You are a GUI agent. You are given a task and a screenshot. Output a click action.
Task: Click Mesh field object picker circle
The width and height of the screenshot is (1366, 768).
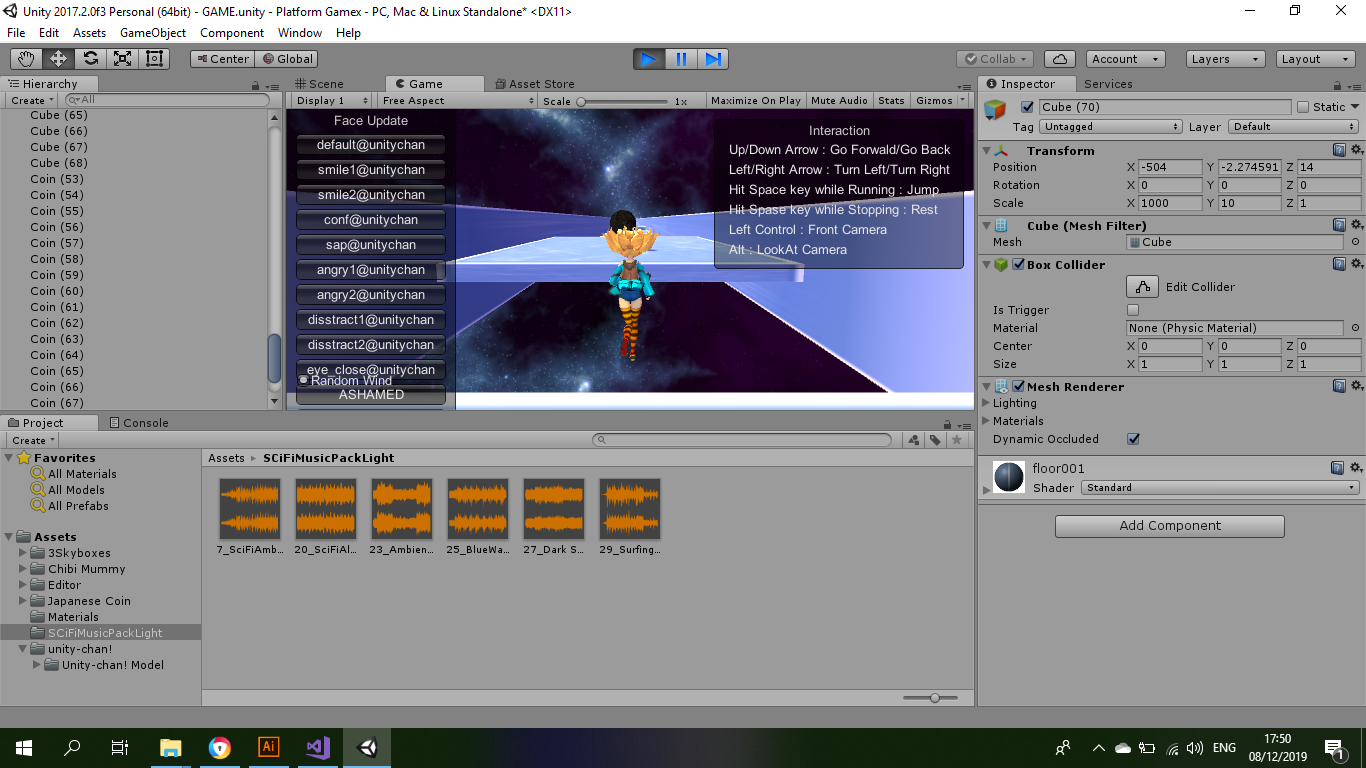[x=1355, y=242]
